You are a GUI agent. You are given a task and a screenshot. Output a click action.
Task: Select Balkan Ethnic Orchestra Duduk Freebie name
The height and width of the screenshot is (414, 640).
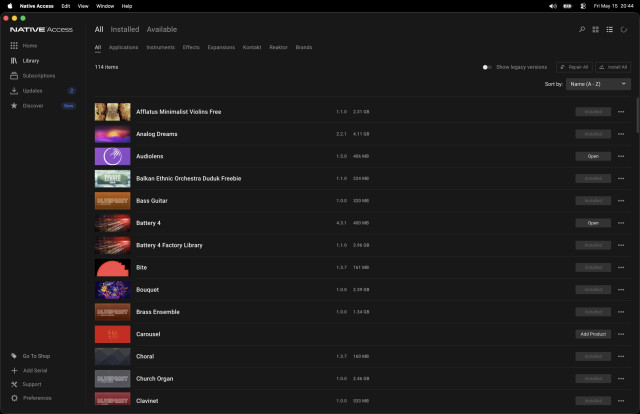point(189,178)
